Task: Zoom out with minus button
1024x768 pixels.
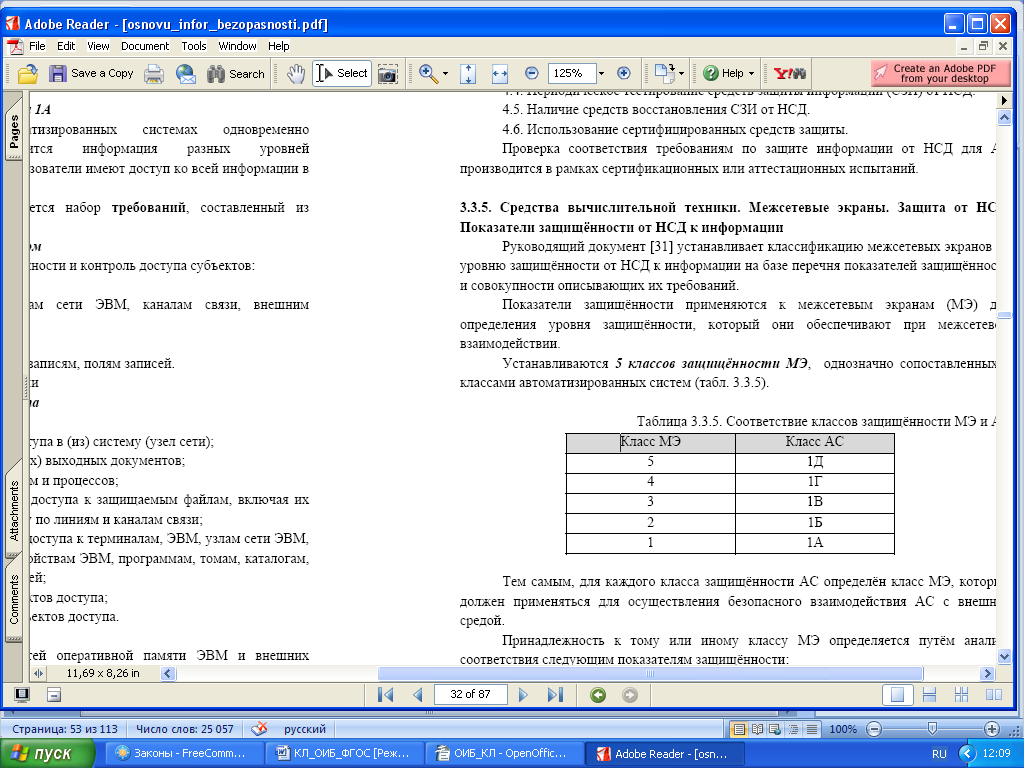Action: [x=532, y=73]
